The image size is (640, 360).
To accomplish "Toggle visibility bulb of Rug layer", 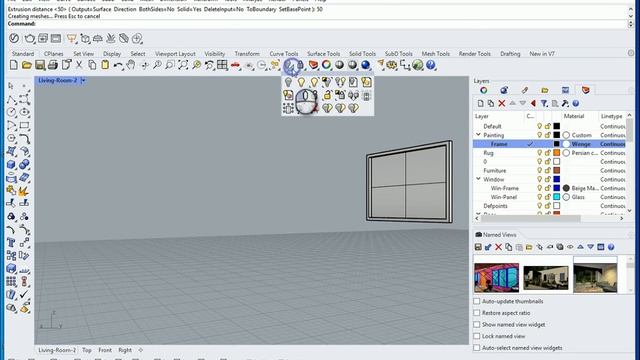I will (540, 153).
